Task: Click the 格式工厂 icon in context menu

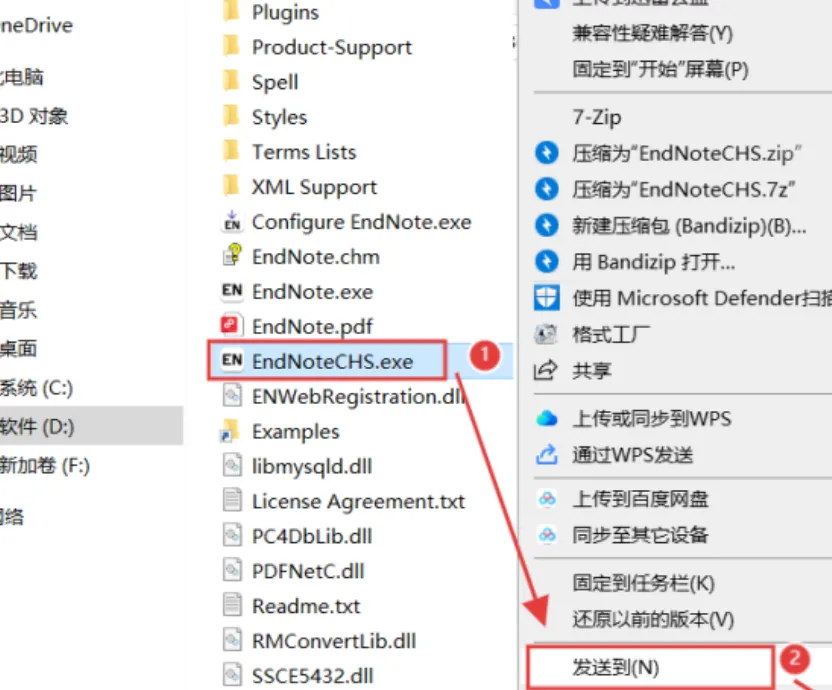Action: tap(546, 334)
